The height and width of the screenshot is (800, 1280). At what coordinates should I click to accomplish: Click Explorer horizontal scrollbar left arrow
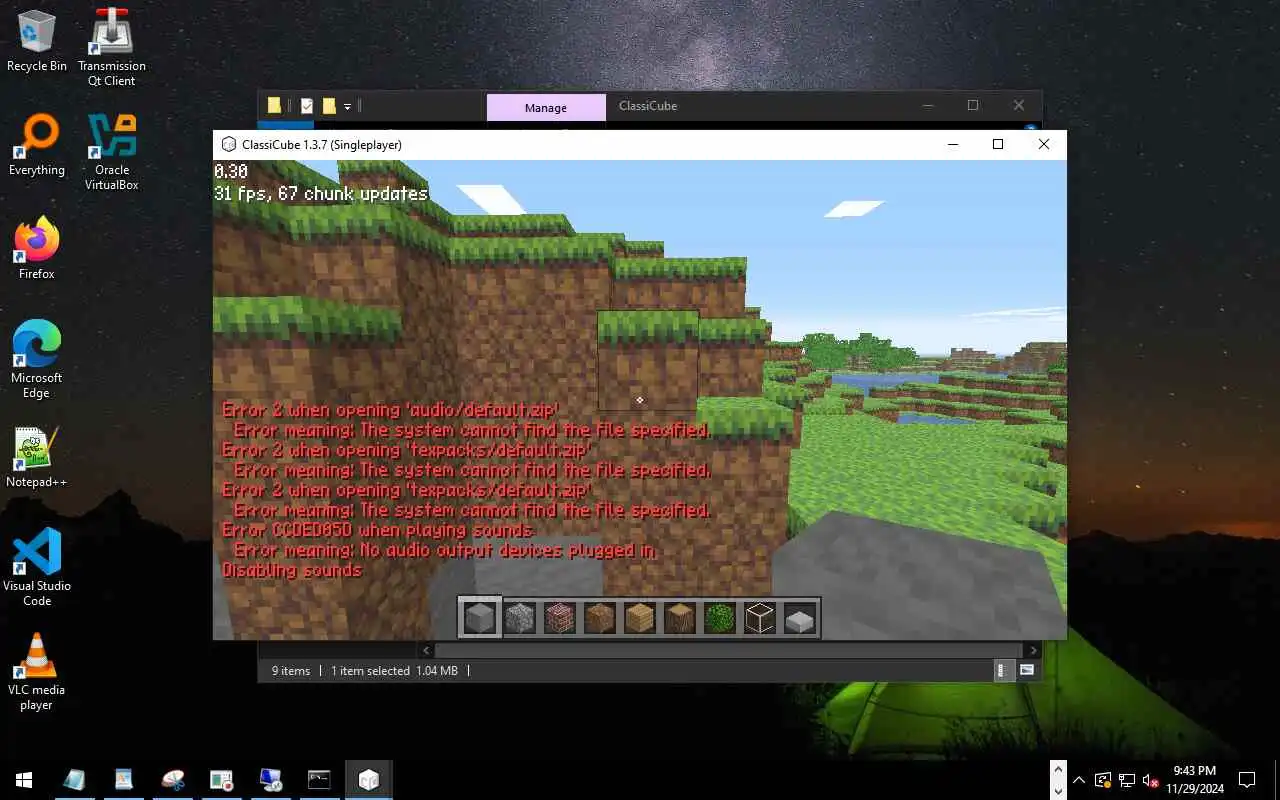(427, 650)
